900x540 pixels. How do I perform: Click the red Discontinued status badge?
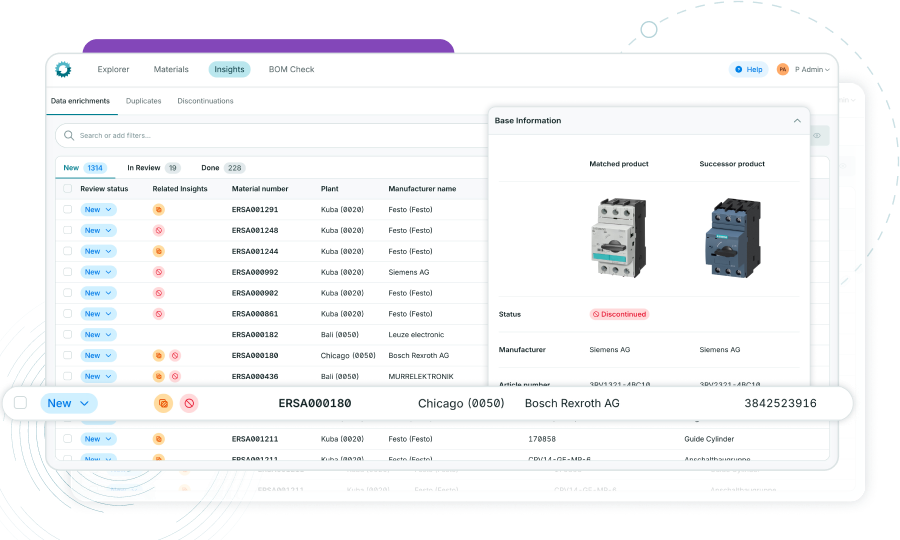pyautogui.click(x=619, y=314)
